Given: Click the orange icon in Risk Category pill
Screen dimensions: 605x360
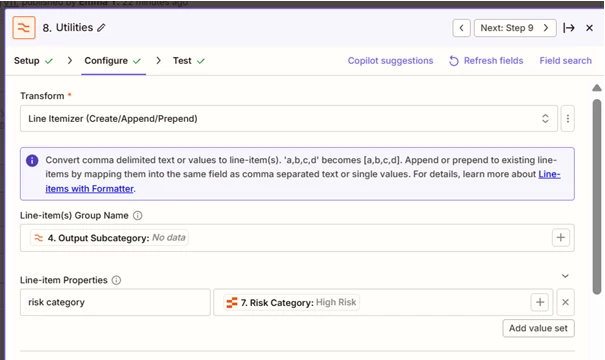Looking at the screenshot, I should [232, 303].
